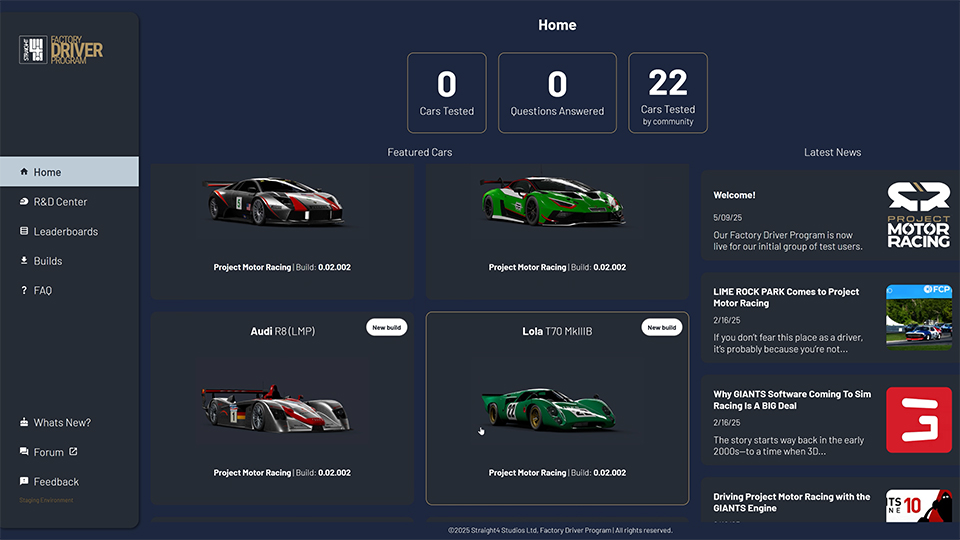Click the Home house icon in the sidebar
The width and height of the screenshot is (960, 540).
pyautogui.click(x=24, y=171)
